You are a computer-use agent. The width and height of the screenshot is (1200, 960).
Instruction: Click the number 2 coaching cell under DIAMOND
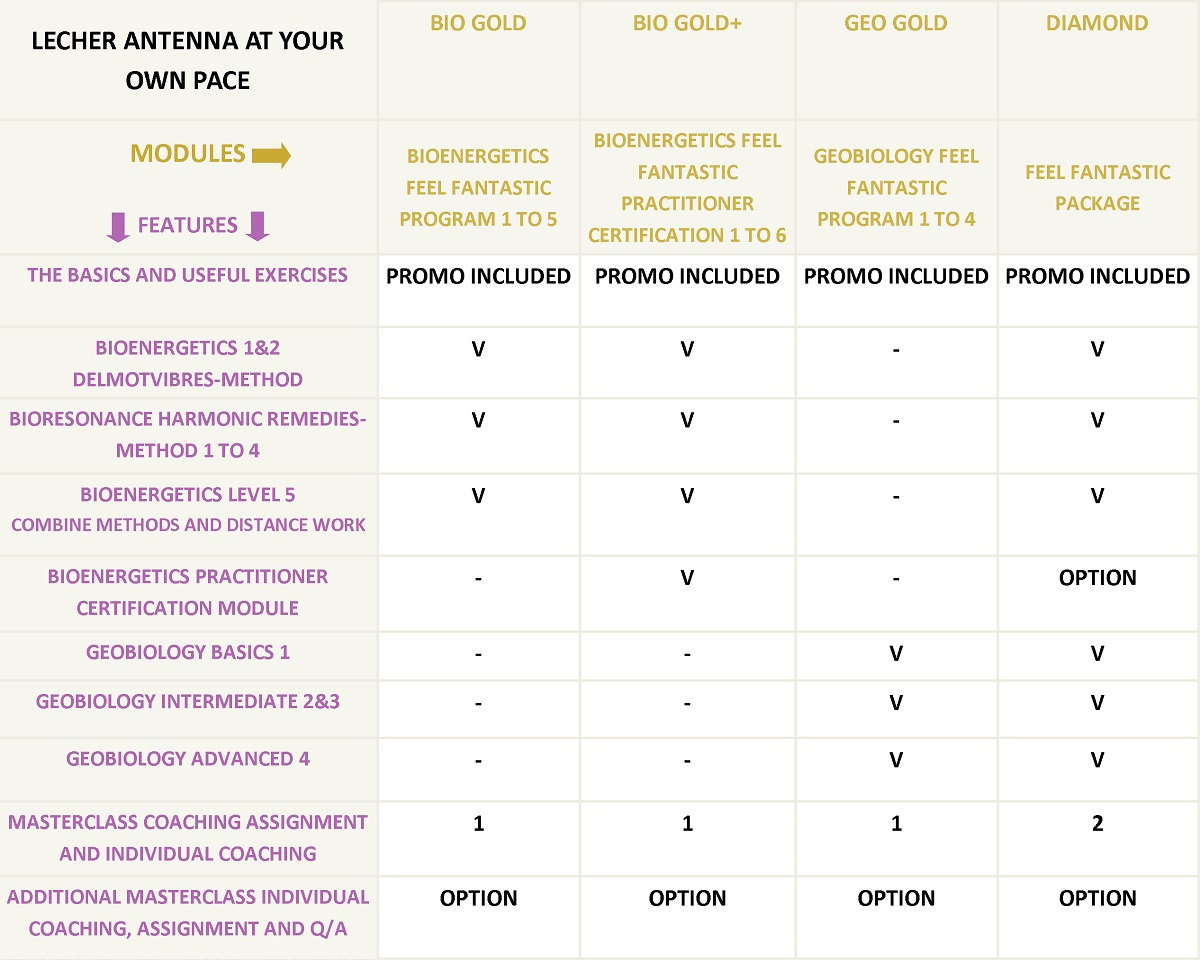click(1097, 823)
